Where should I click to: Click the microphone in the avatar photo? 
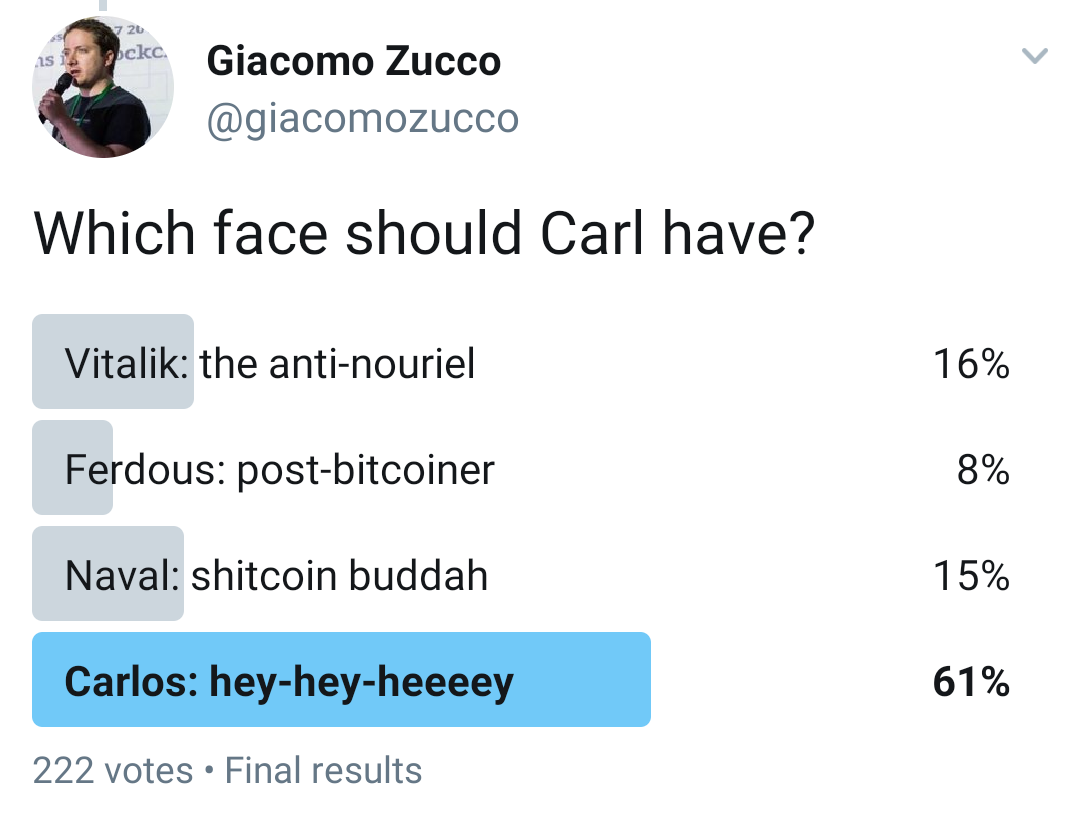(56, 95)
